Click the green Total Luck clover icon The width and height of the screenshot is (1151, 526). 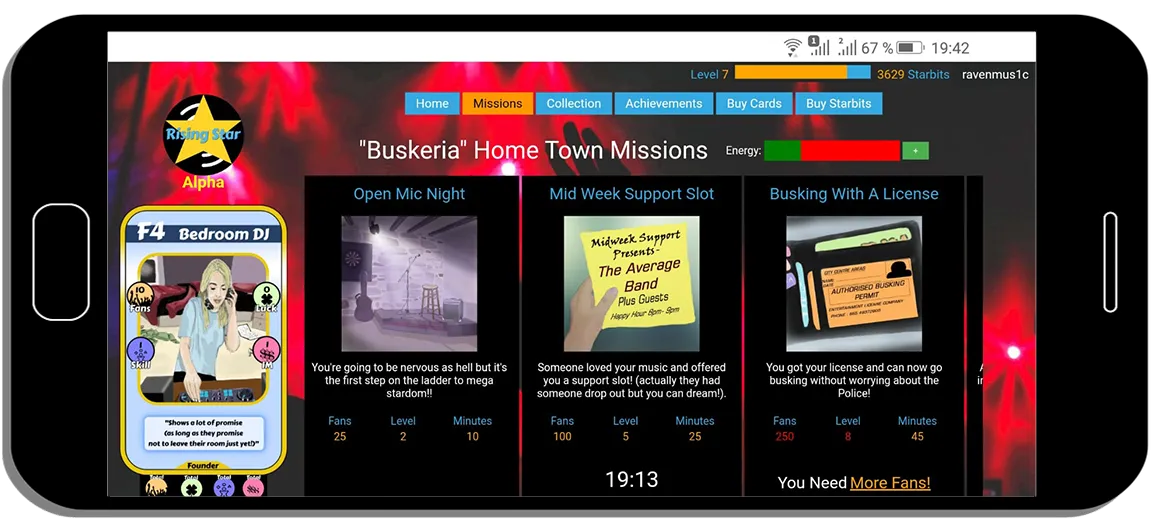pyautogui.click(x=190, y=487)
